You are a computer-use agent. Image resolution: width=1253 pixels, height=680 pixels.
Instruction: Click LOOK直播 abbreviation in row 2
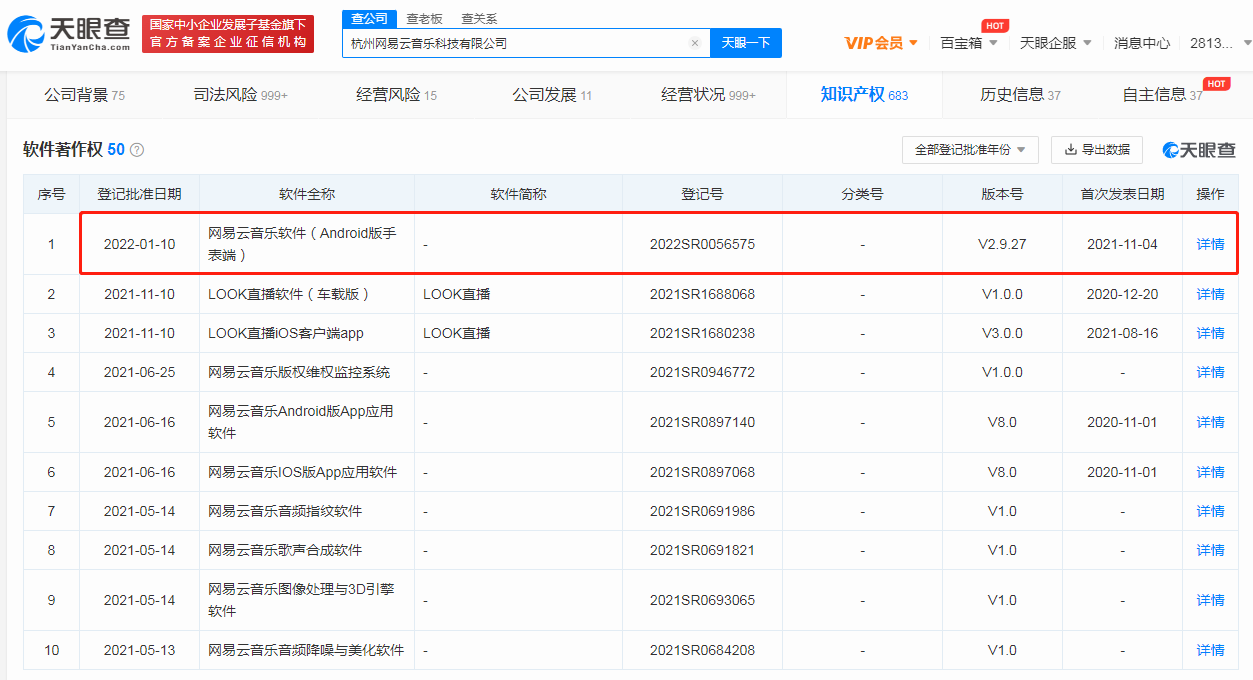(457, 294)
